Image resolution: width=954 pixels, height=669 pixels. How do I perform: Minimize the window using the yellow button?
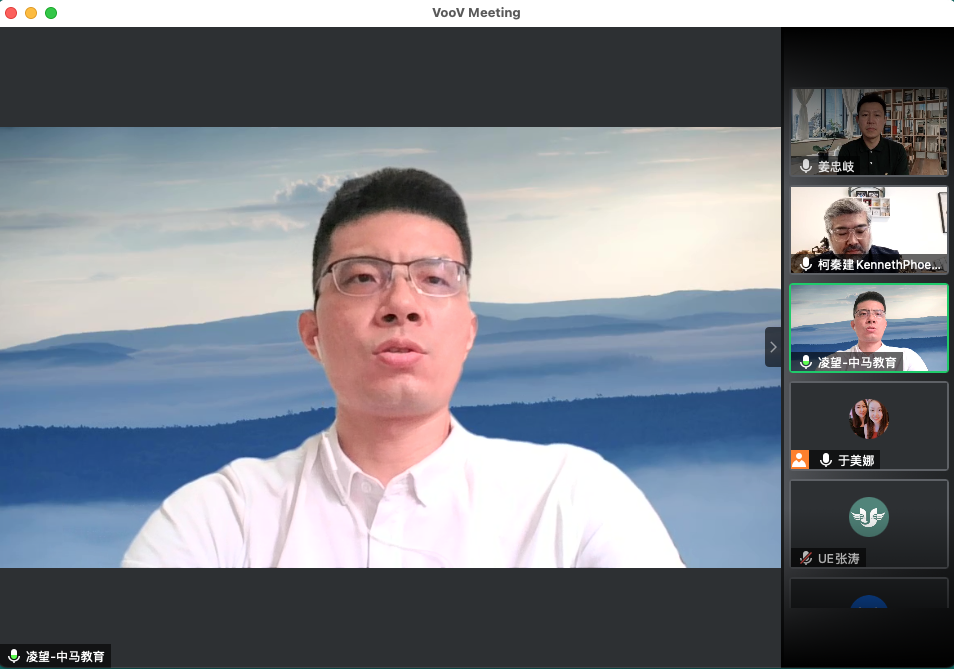[x=31, y=13]
